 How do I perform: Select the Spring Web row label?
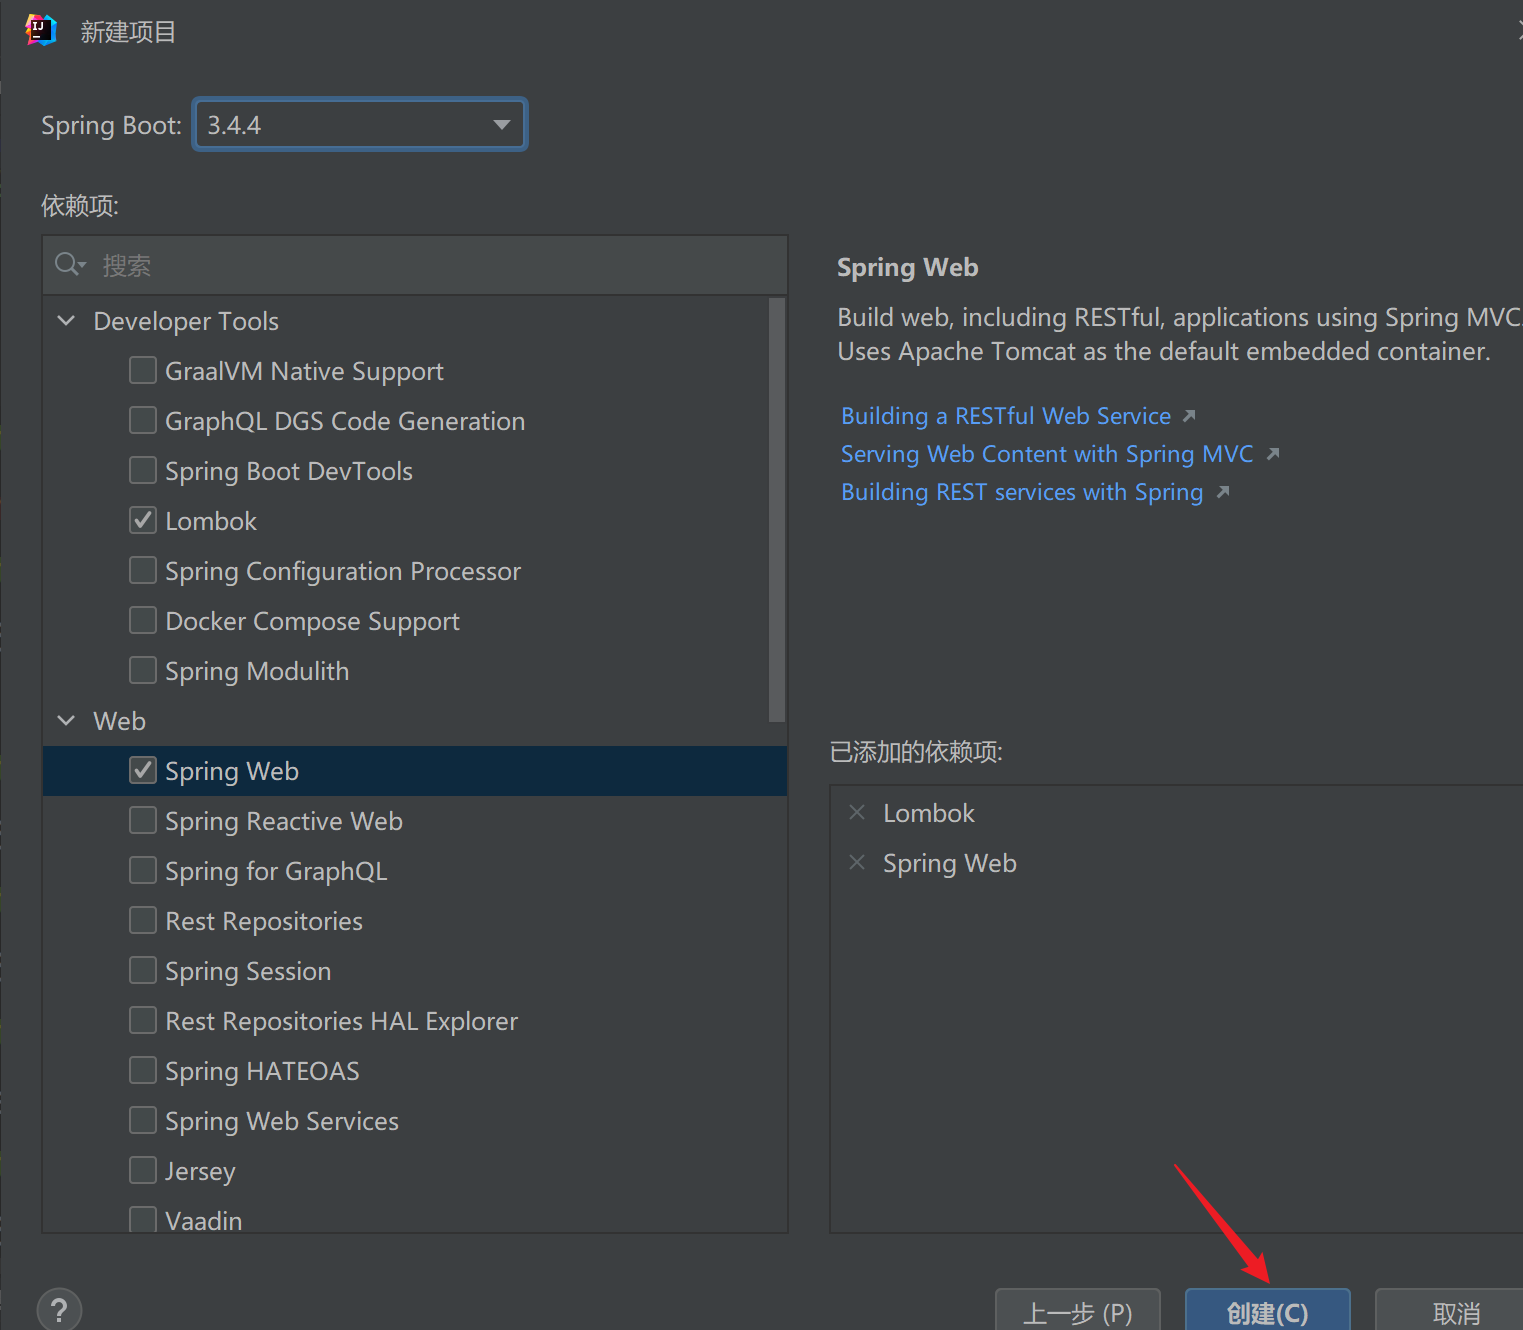pos(232,771)
